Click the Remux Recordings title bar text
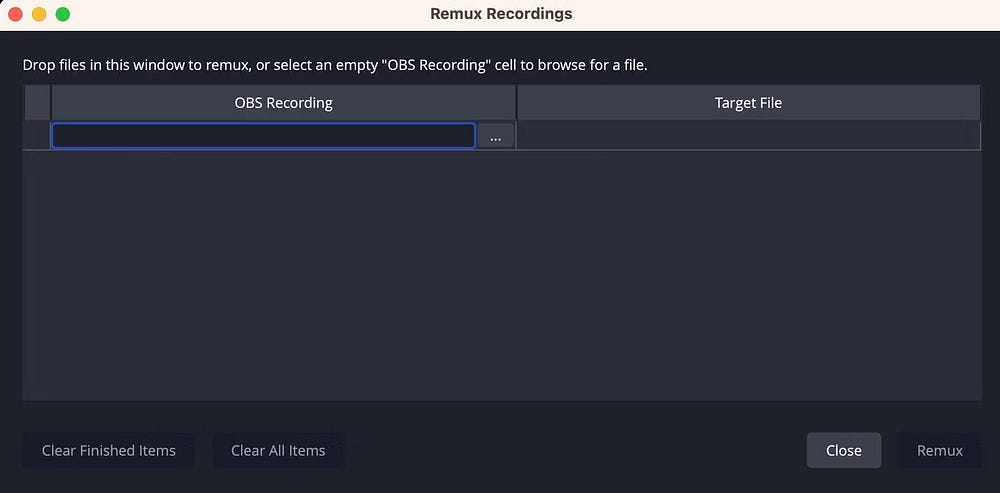 tap(501, 15)
